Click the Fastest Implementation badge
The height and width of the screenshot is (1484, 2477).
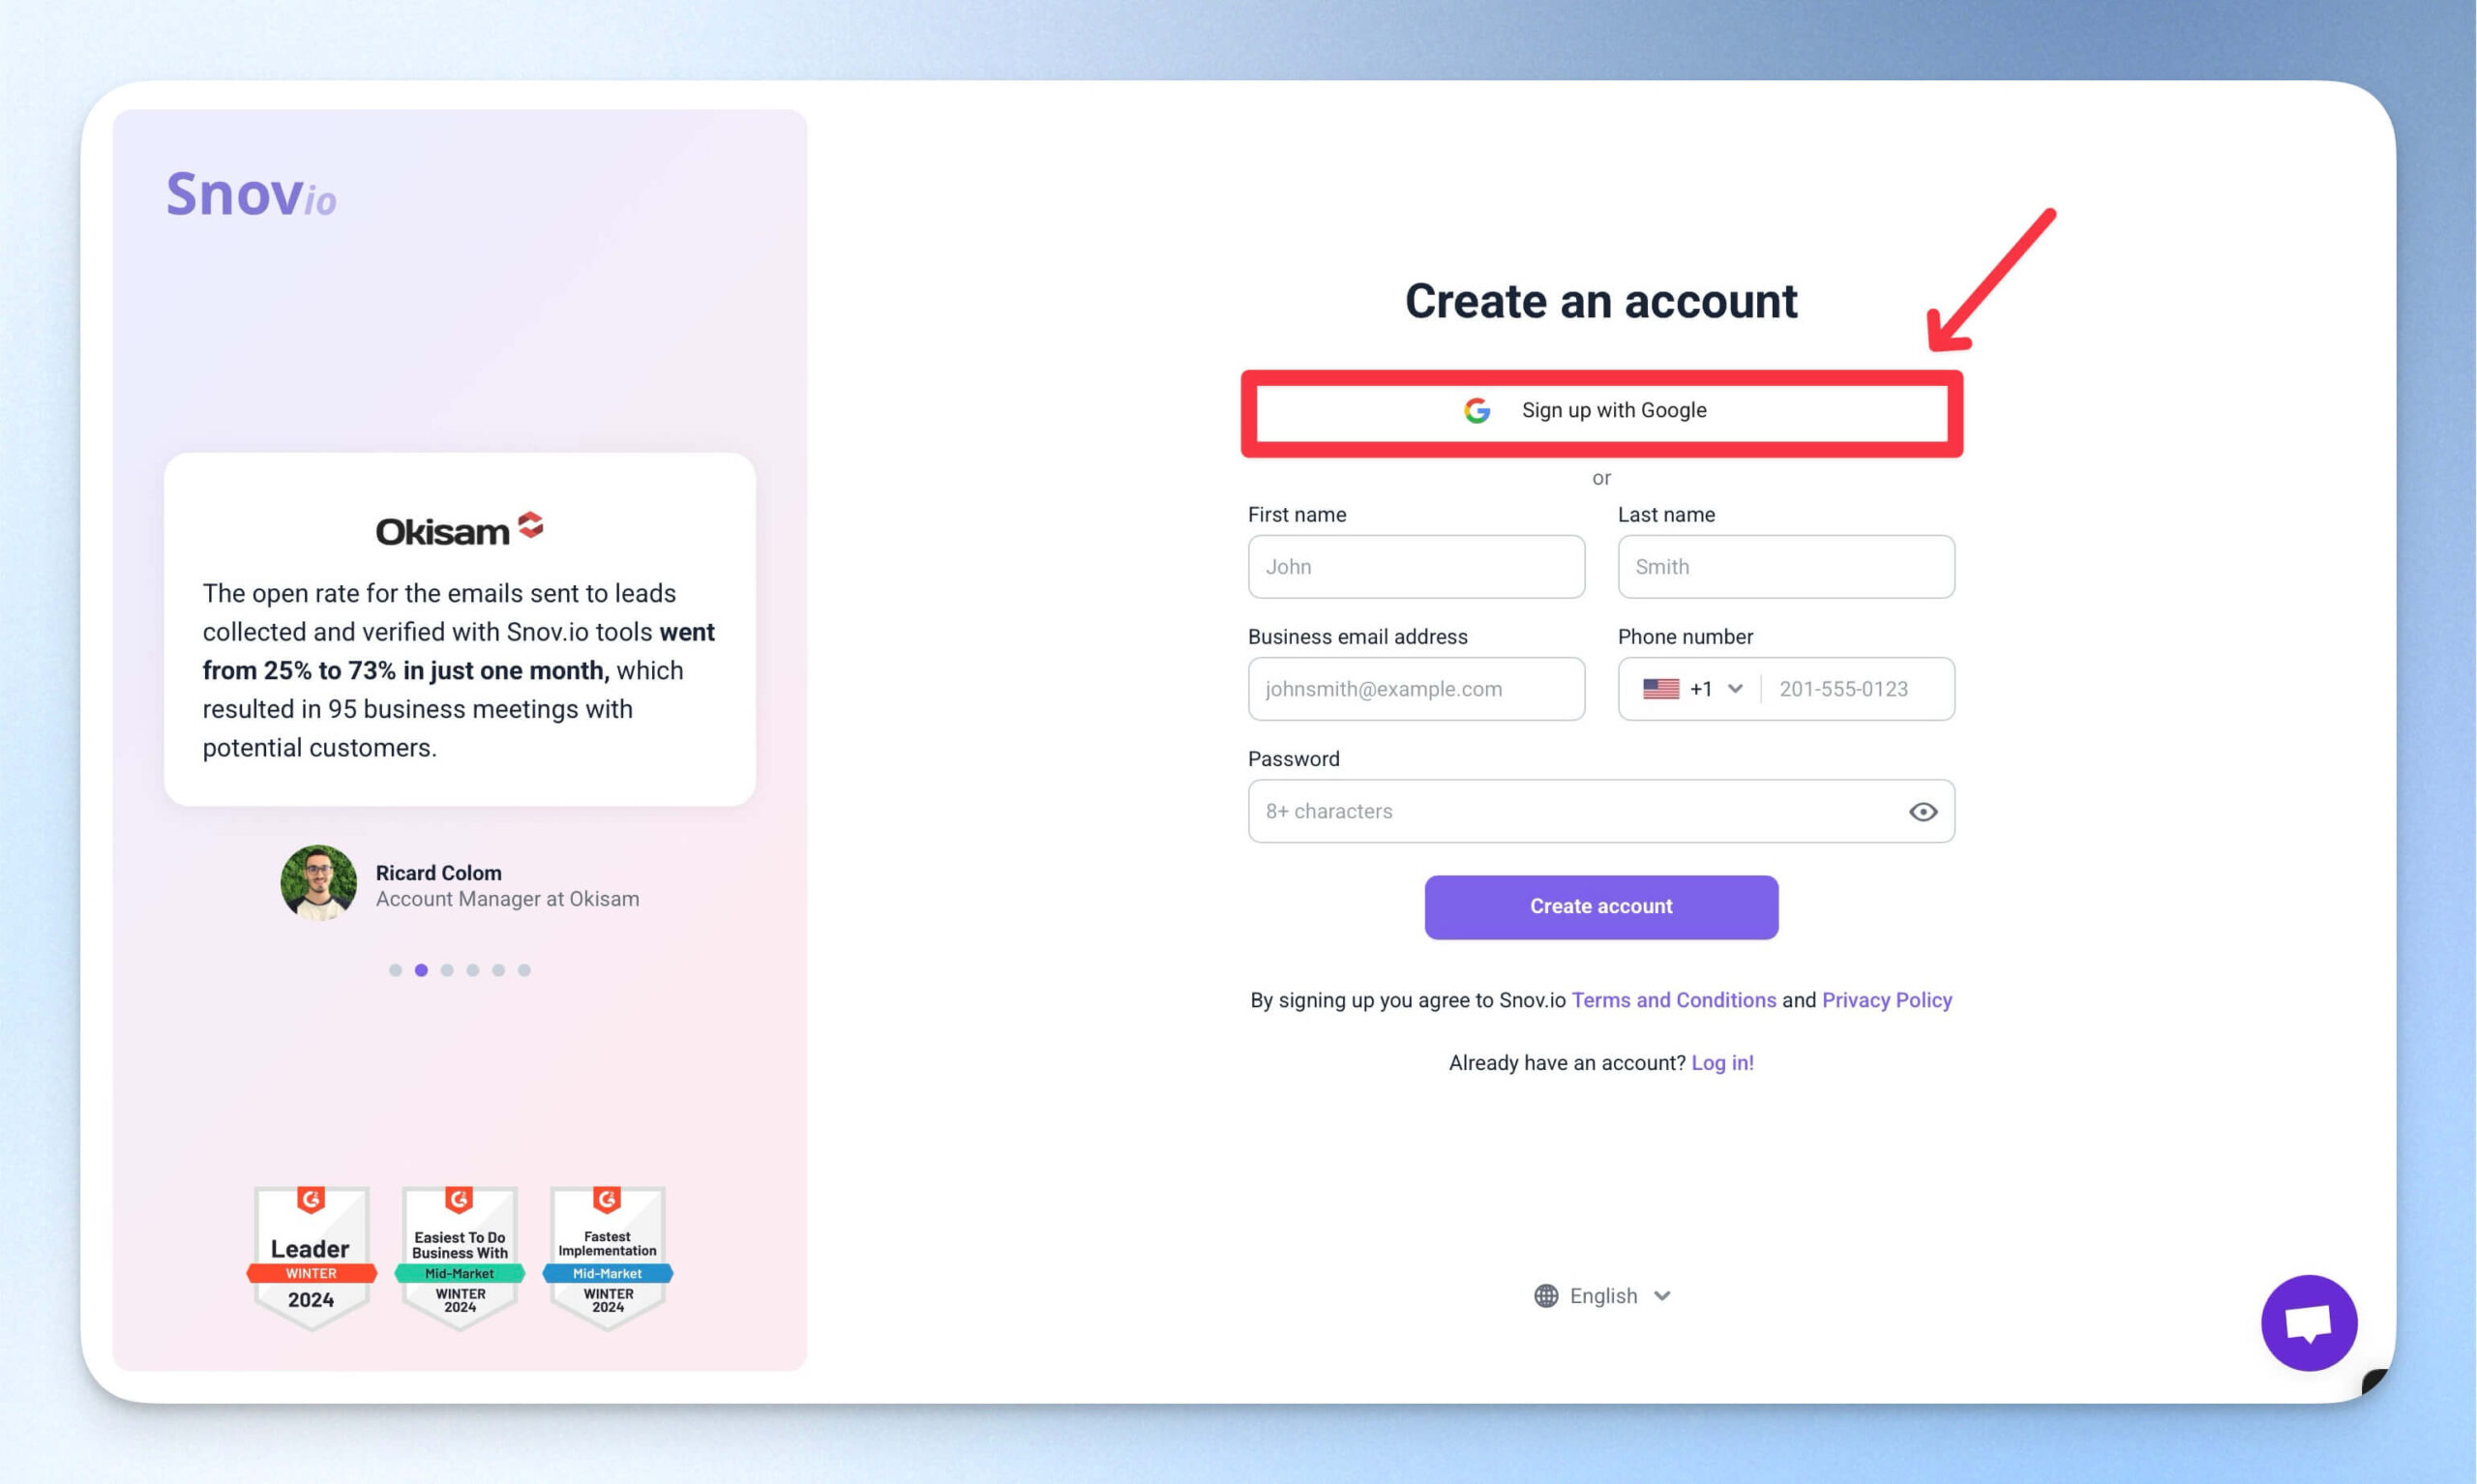[607, 1258]
